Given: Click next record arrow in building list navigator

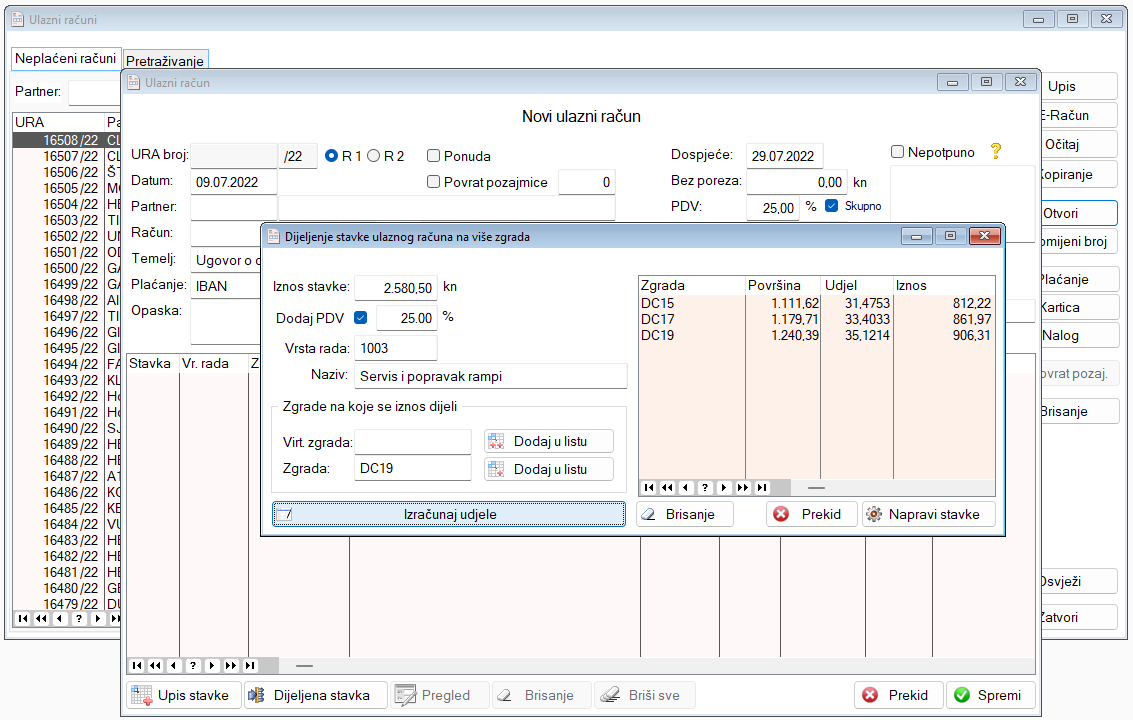Looking at the screenshot, I should coord(724,487).
